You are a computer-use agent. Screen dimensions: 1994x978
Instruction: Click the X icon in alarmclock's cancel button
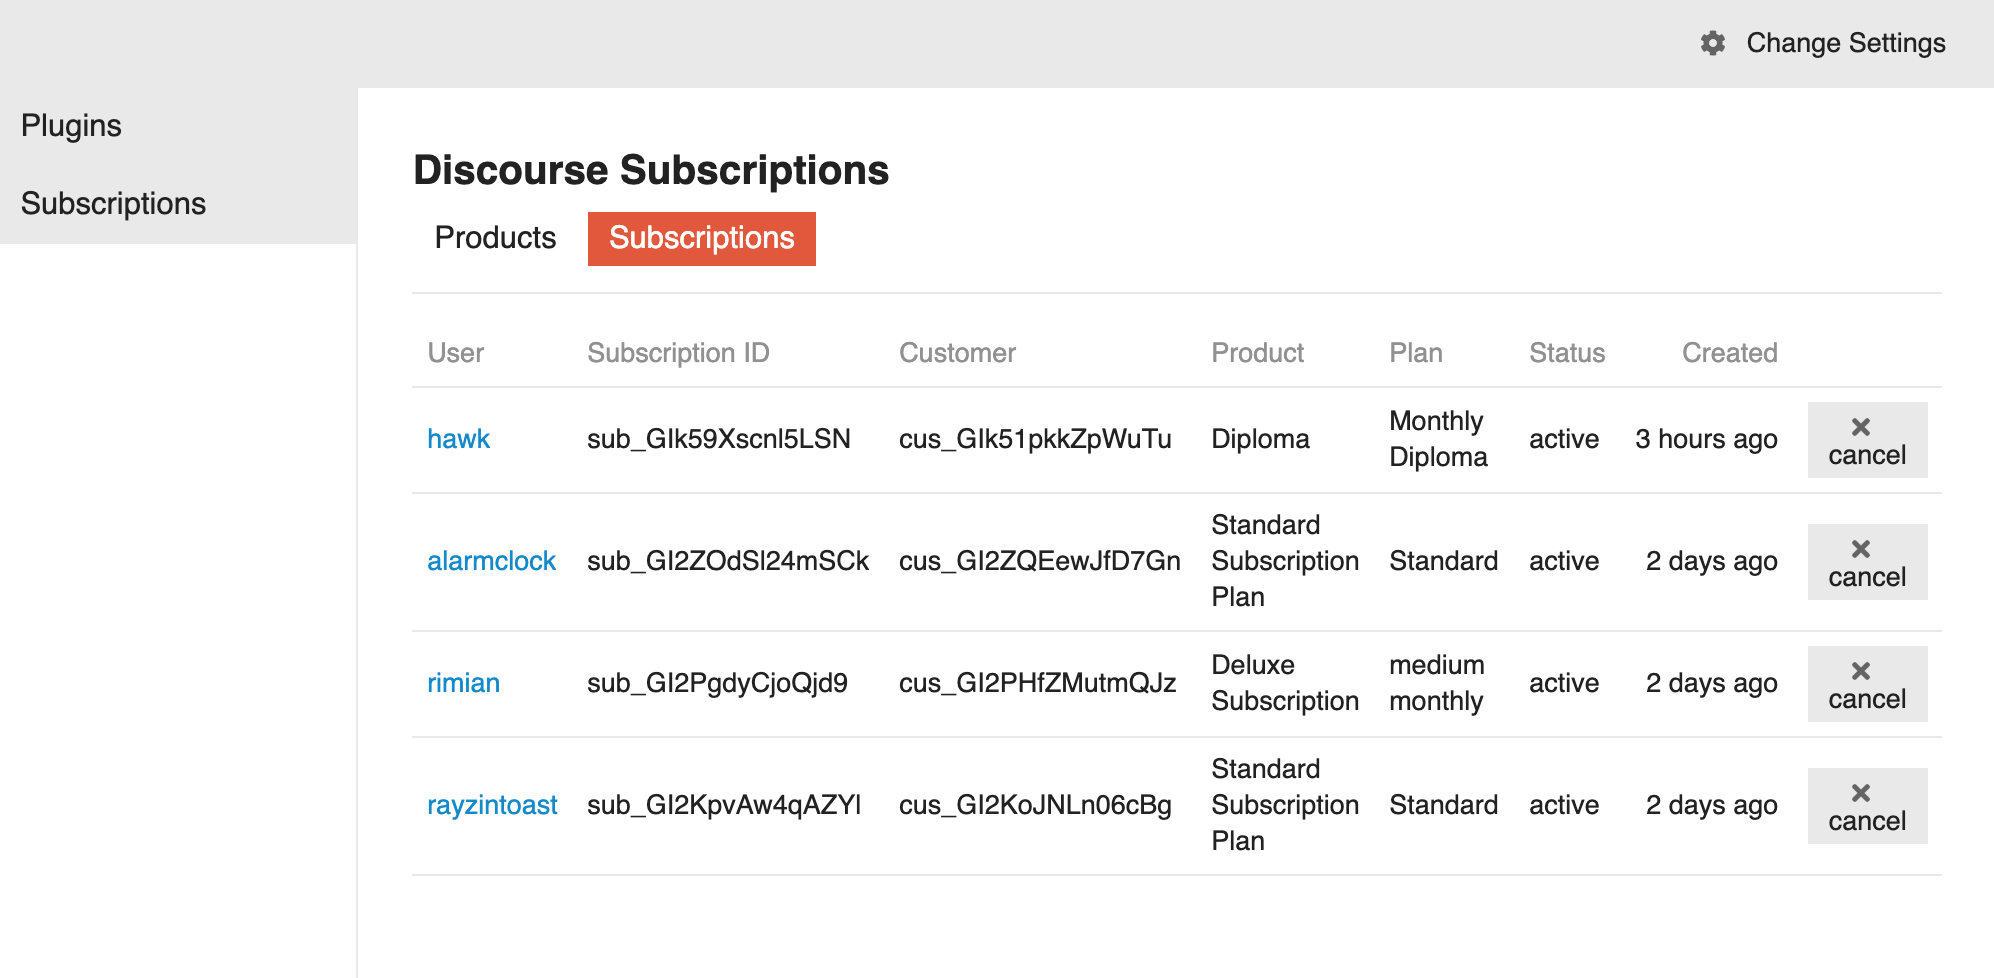coord(1861,549)
